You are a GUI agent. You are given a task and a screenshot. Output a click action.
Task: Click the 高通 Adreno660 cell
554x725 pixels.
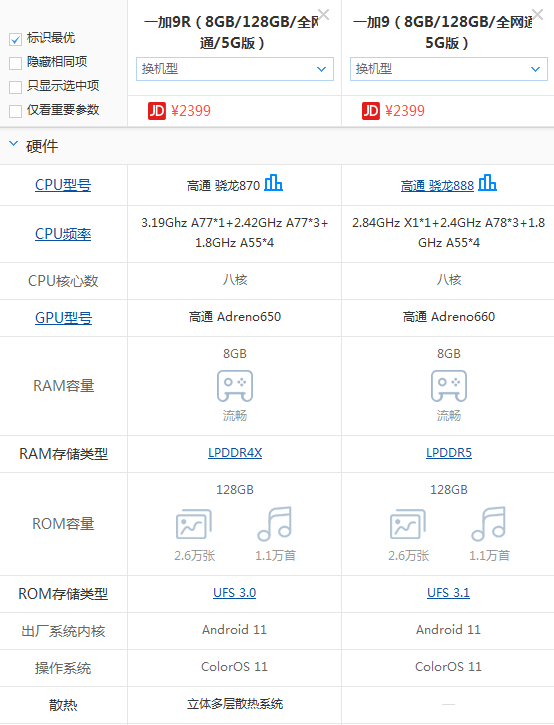click(449, 317)
